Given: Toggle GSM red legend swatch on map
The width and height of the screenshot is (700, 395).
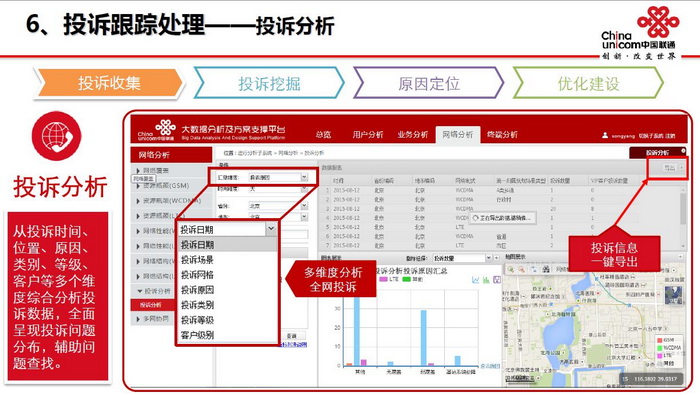Looking at the screenshot, I should (659, 341).
